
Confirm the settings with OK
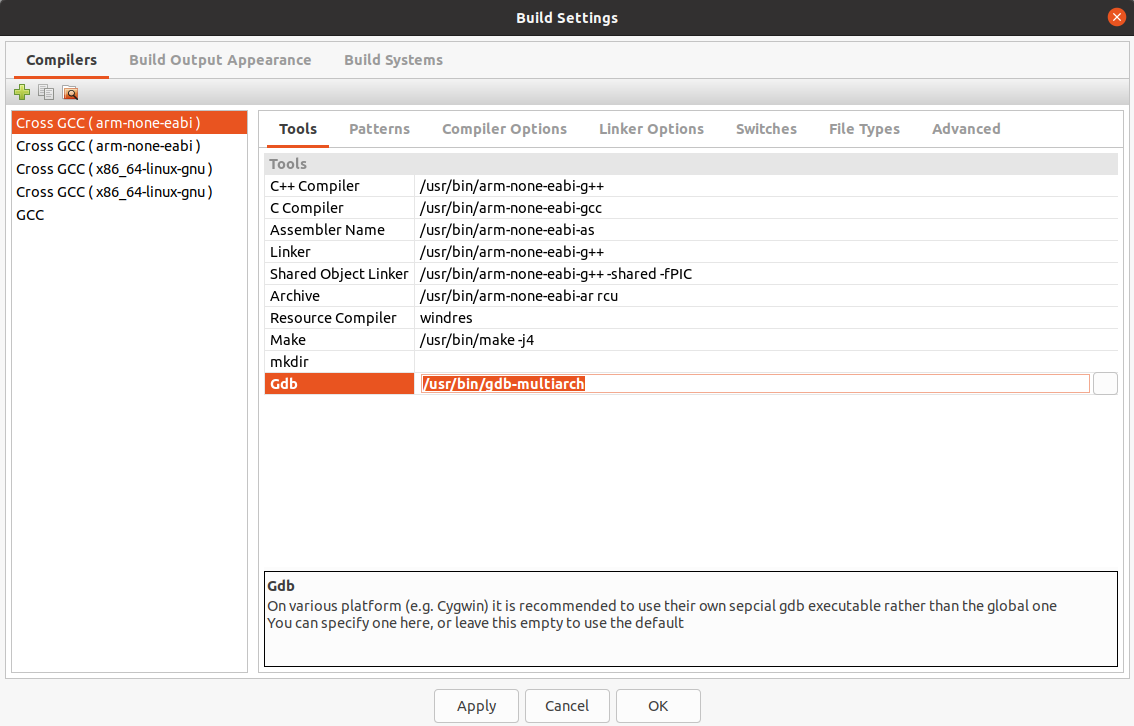pos(658,706)
